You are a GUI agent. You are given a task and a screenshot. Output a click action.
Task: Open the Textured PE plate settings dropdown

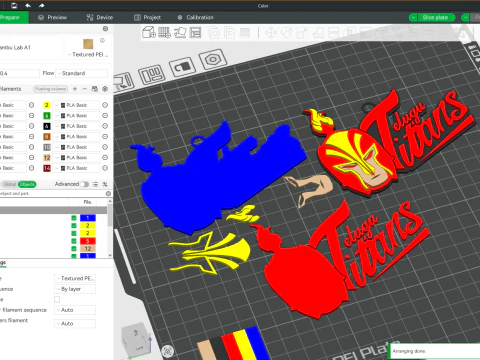tap(75, 278)
